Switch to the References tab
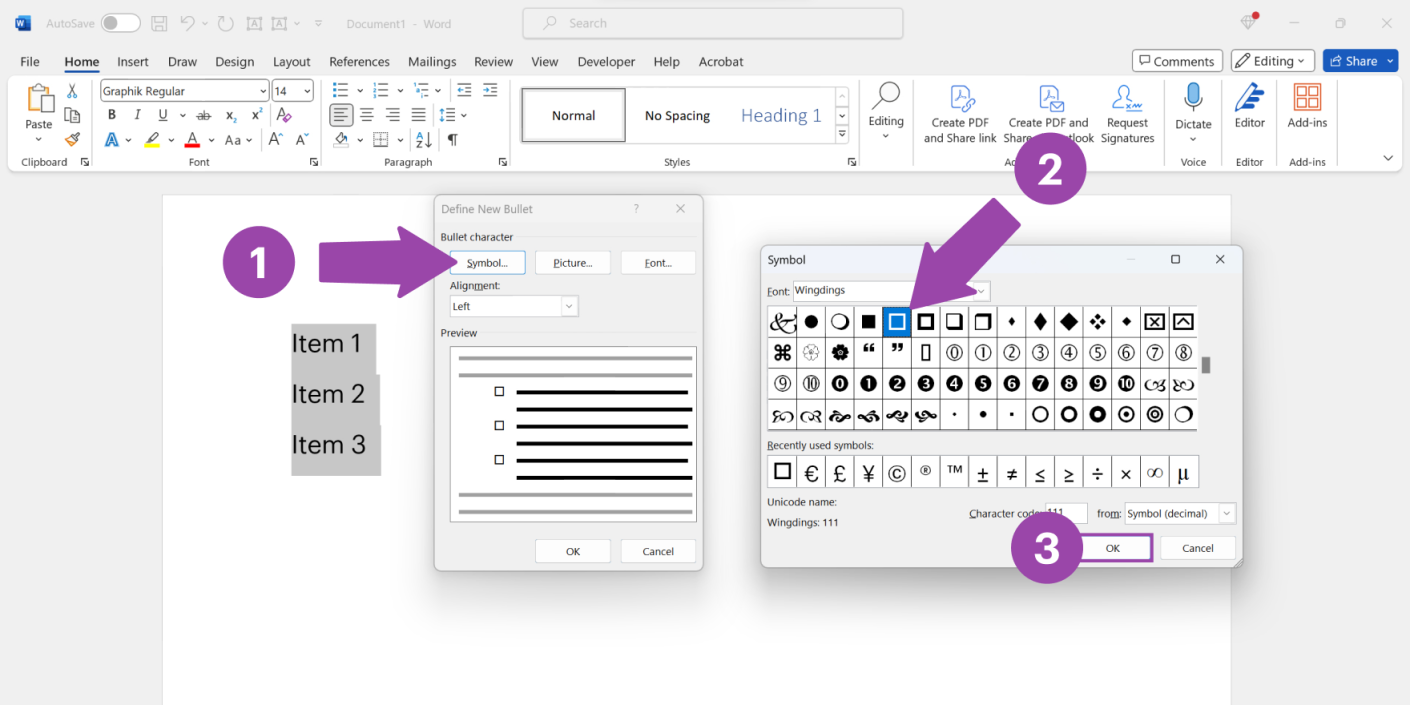The height and width of the screenshot is (705, 1410). coord(359,61)
